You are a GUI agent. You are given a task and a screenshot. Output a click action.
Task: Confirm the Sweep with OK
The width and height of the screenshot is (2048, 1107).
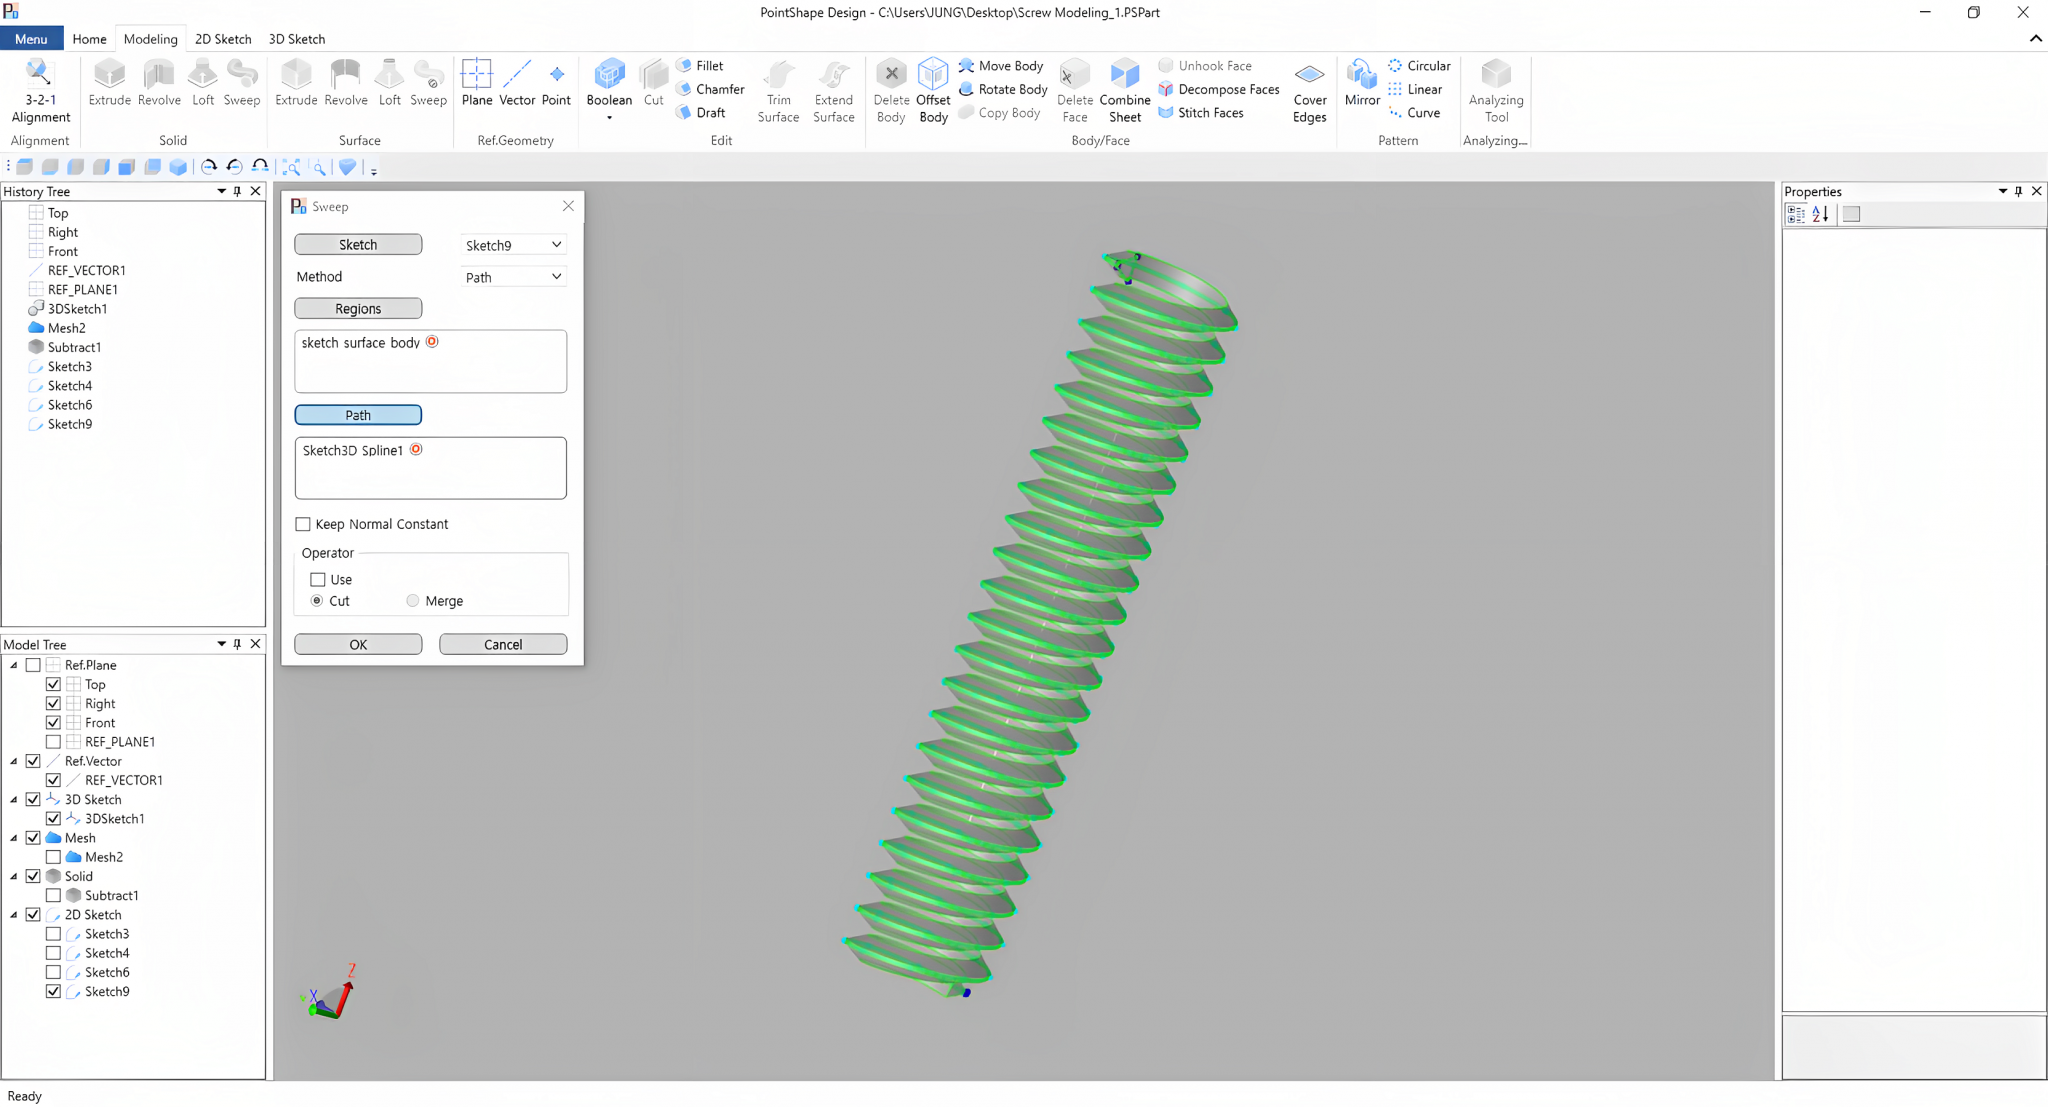(357, 643)
